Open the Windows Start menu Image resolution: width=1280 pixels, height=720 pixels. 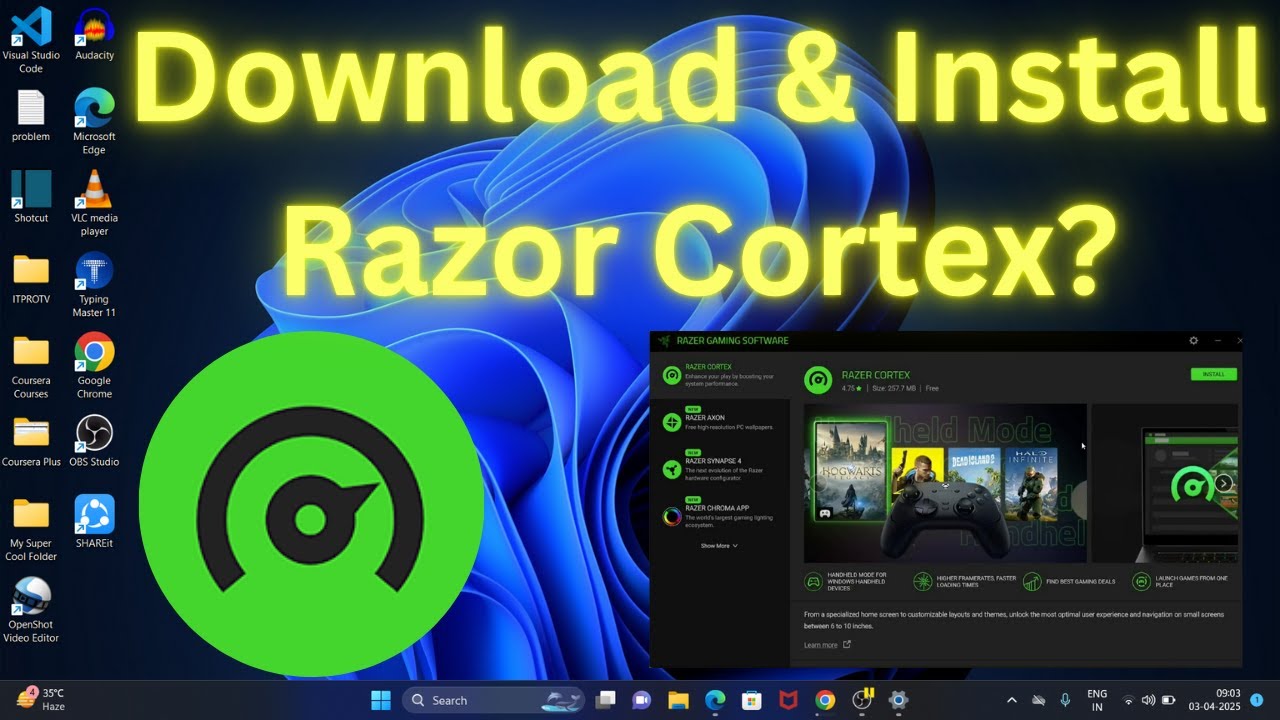[381, 700]
